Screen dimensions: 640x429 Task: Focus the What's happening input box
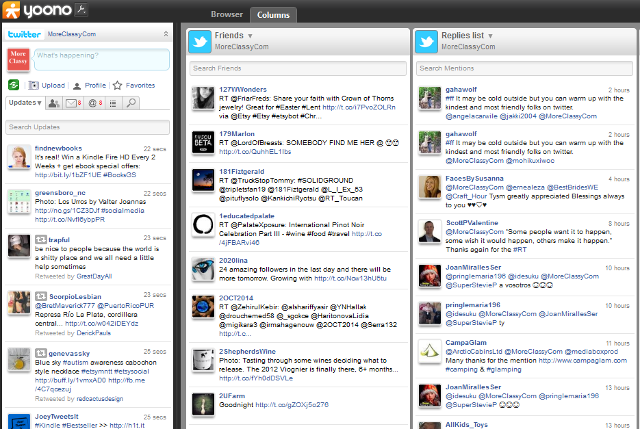(101, 60)
